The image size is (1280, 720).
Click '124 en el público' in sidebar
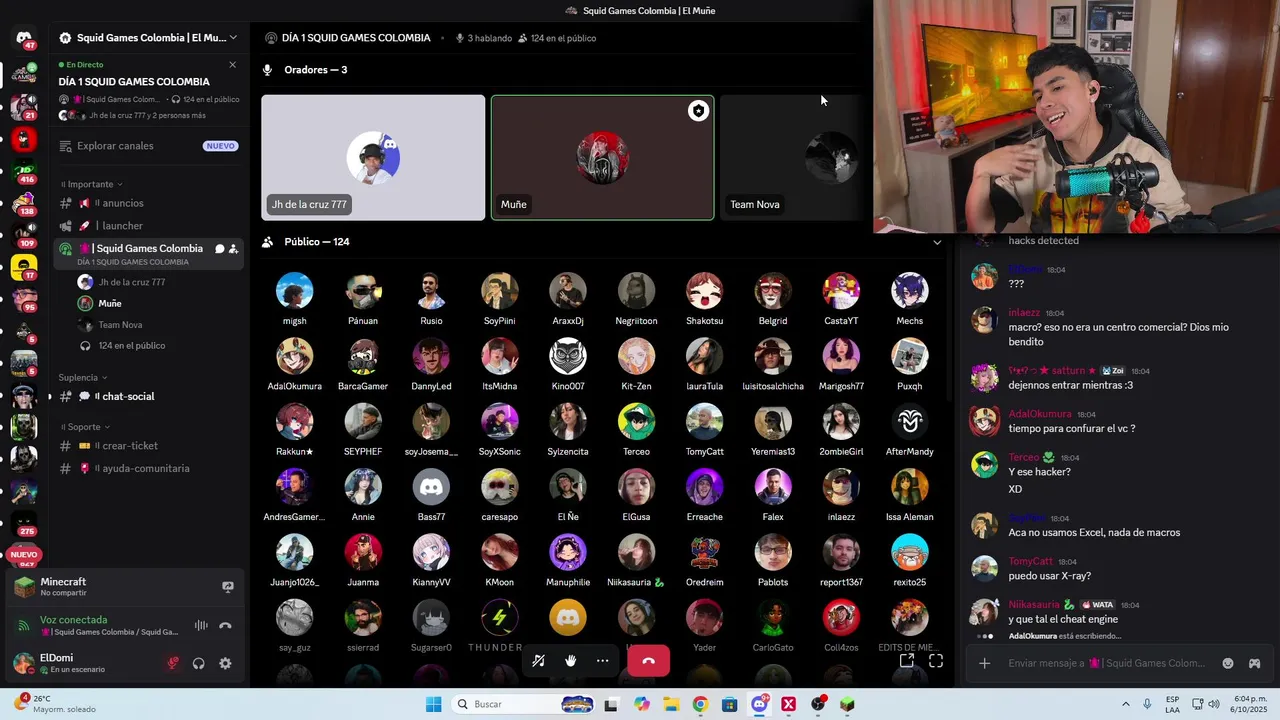pyautogui.click(x=132, y=346)
